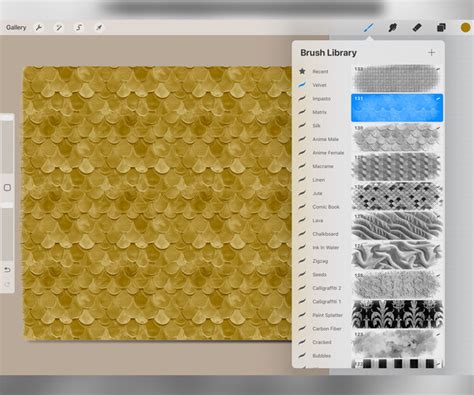
Task: Activate the Transform arrow tool
Action: [x=99, y=28]
